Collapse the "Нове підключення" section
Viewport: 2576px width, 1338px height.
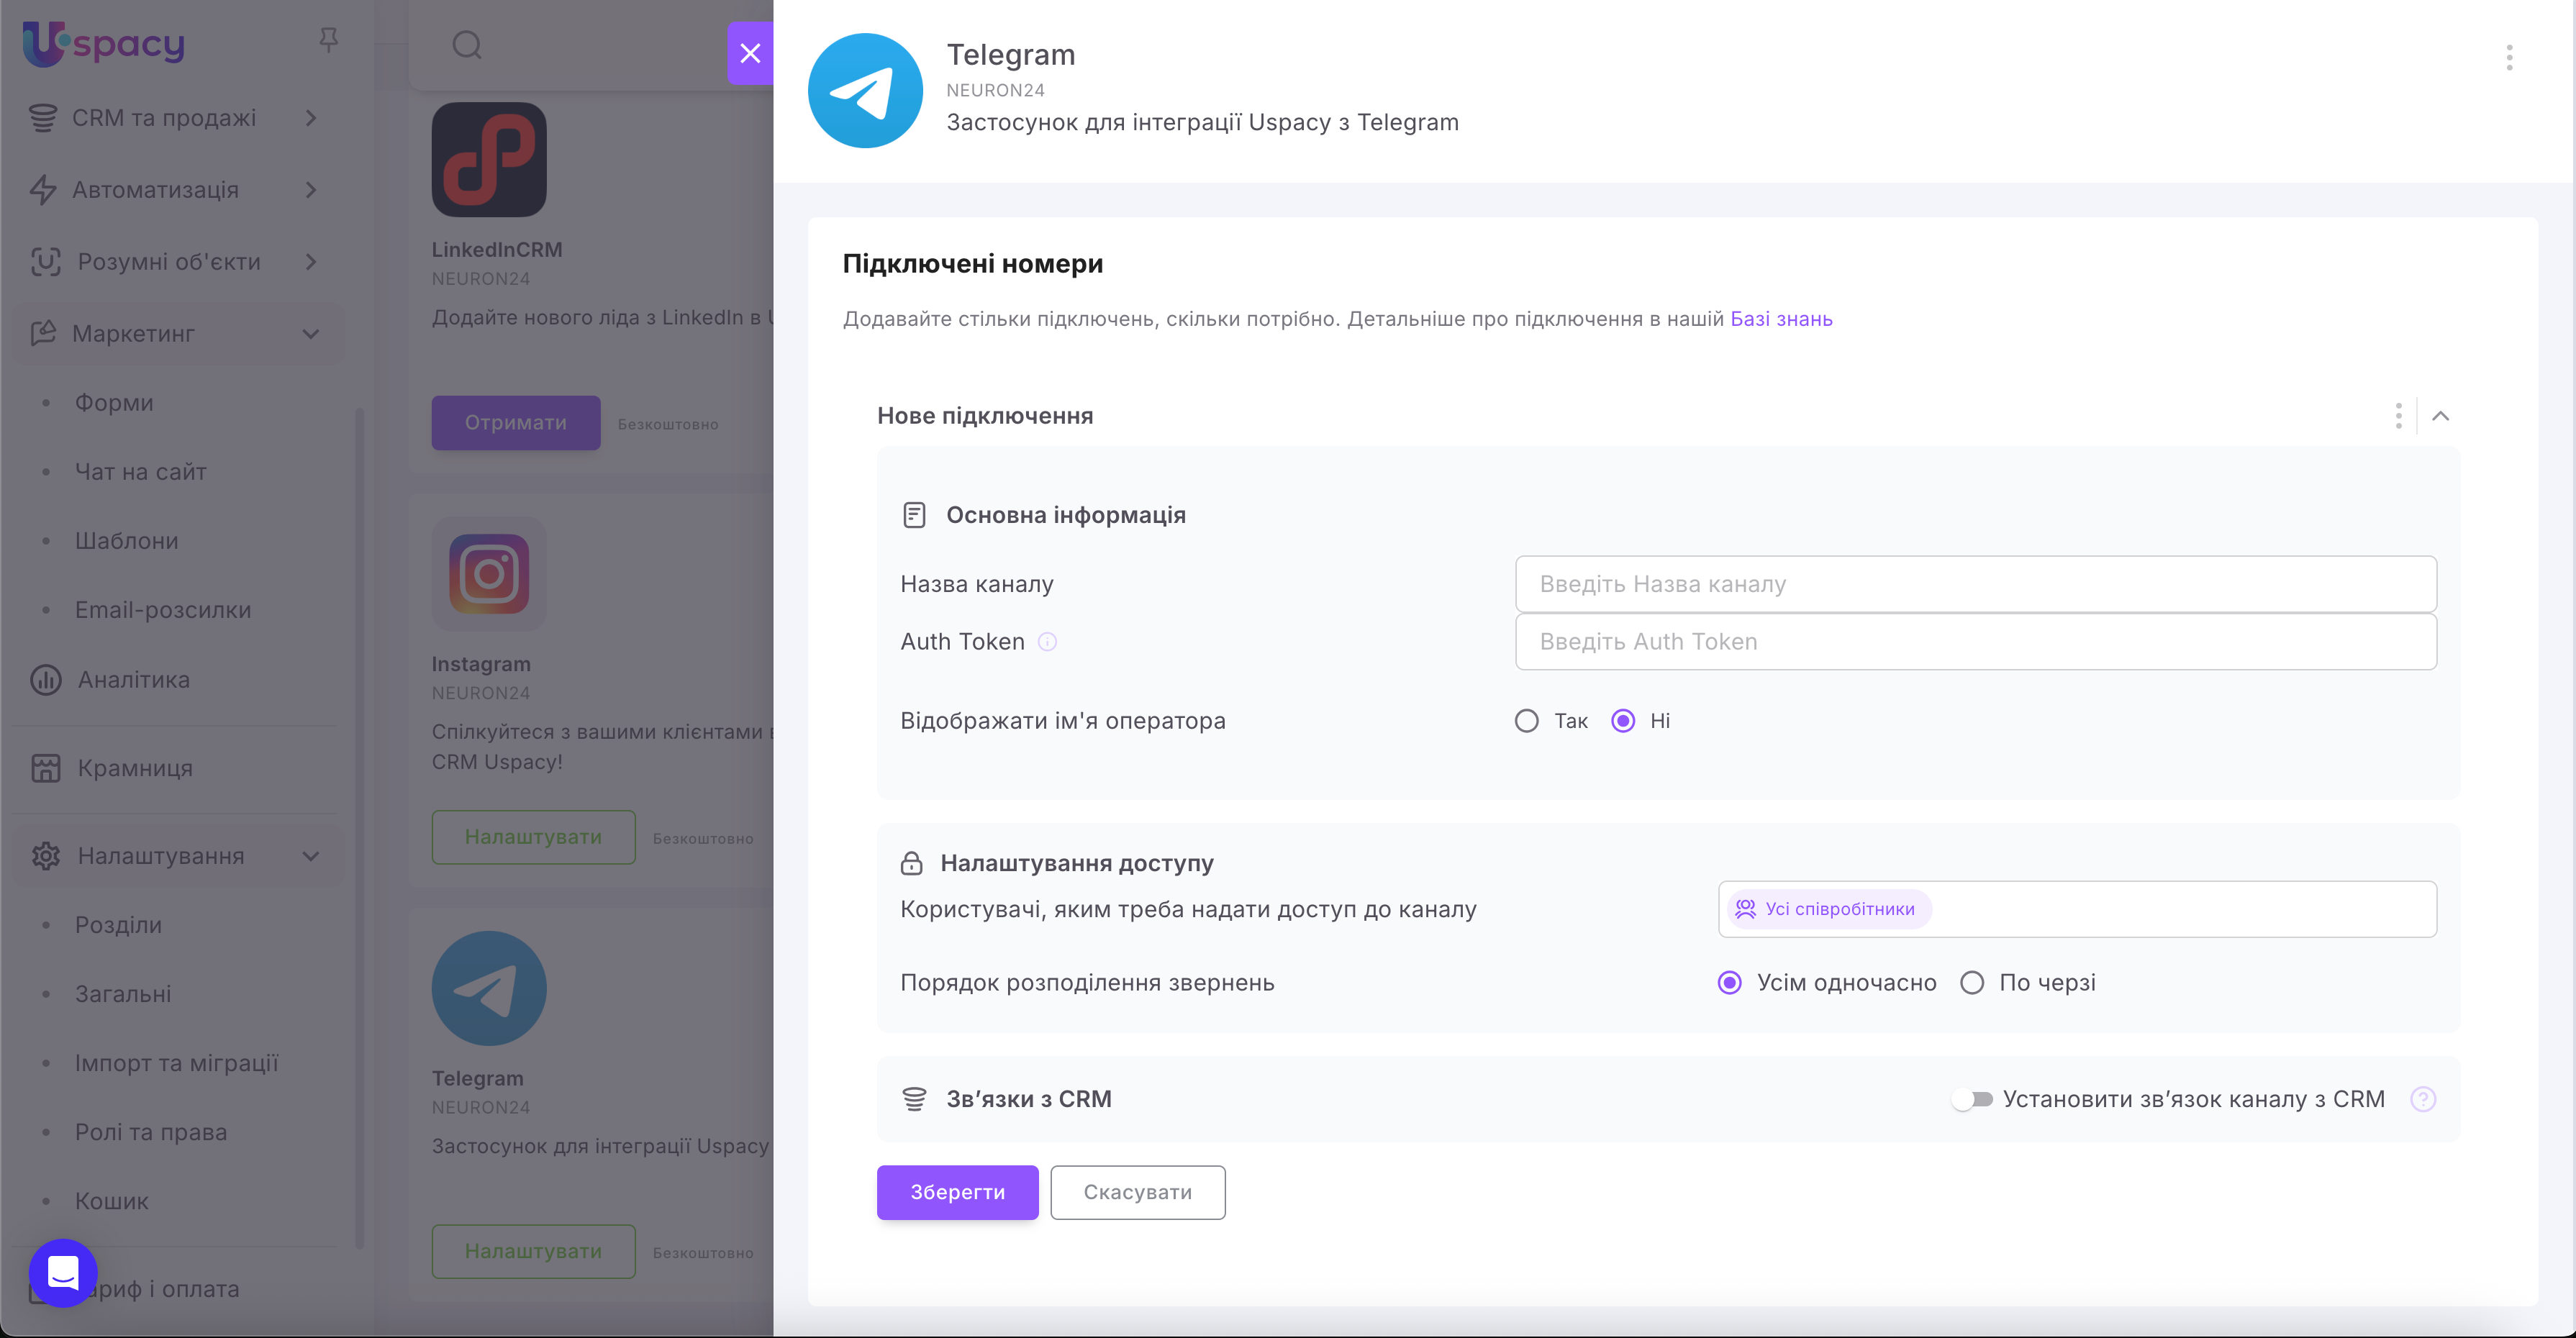point(2440,416)
